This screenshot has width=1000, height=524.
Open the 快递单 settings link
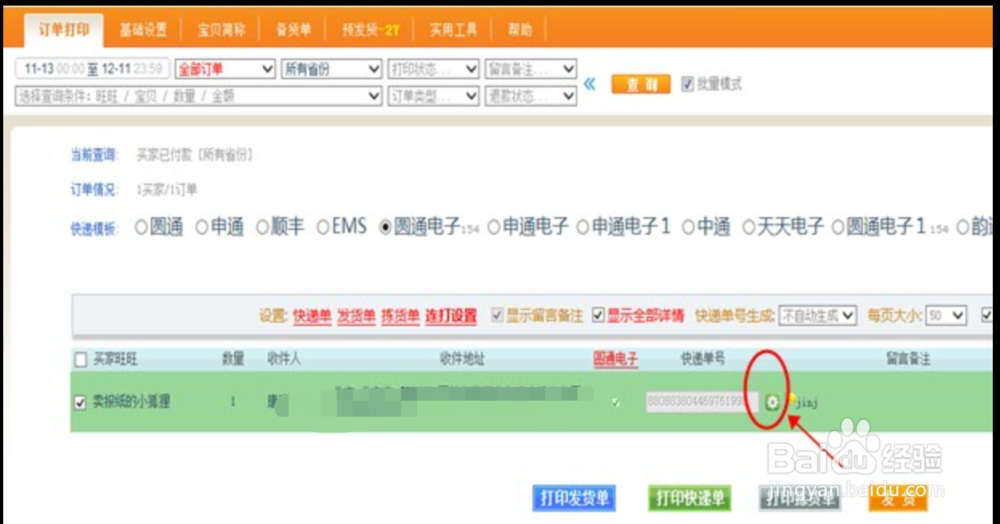312,316
